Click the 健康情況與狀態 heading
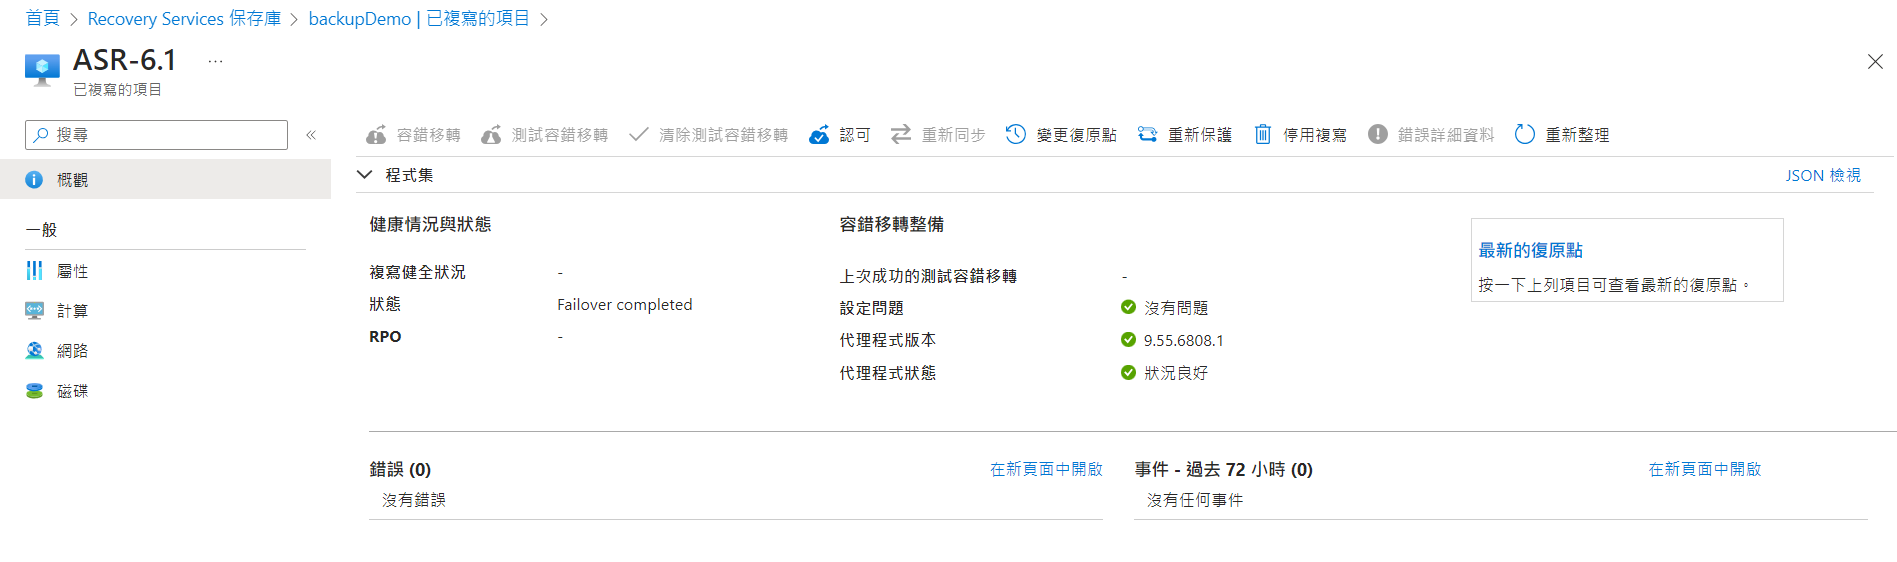 430,224
